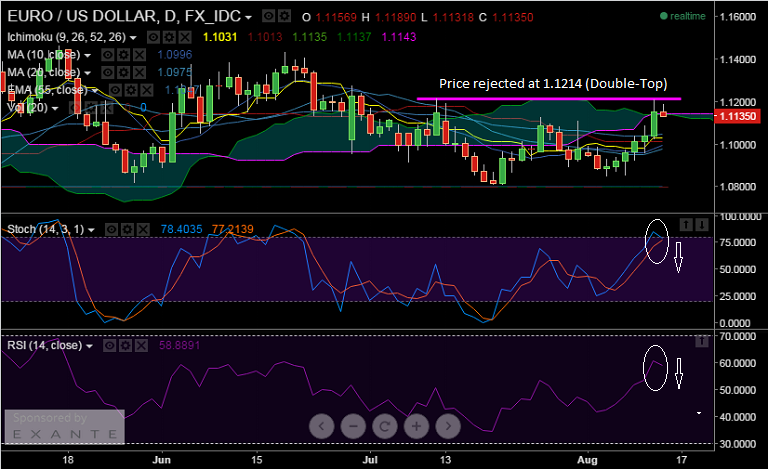Remove the Stoch indicator with its X

point(143,229)
